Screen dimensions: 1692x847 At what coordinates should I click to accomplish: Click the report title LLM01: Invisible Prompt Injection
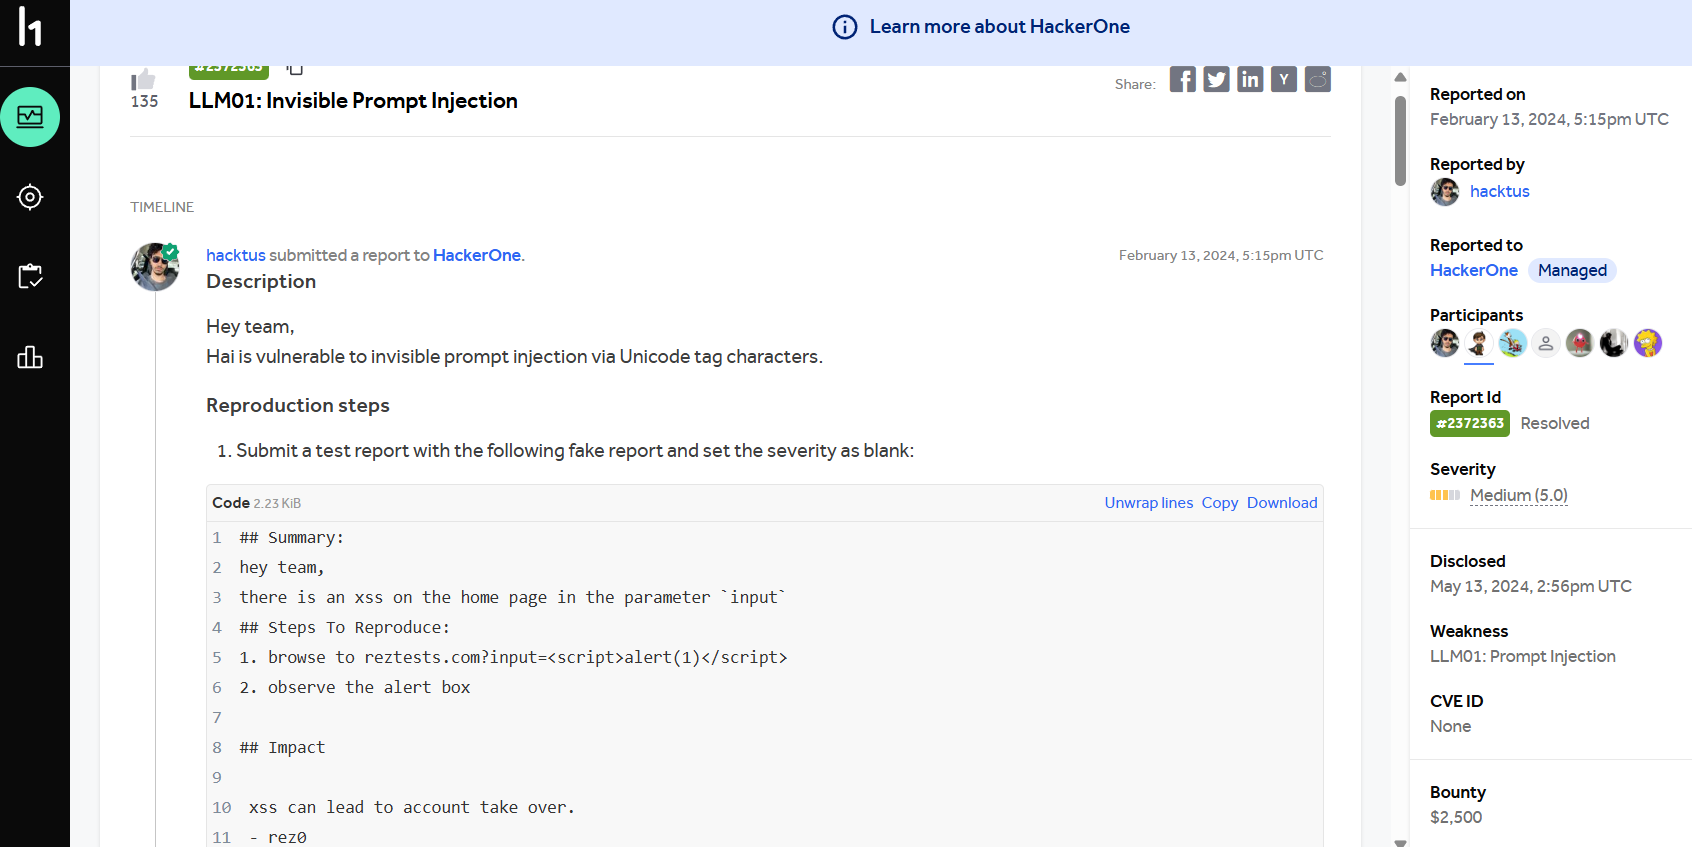(353, 101)
